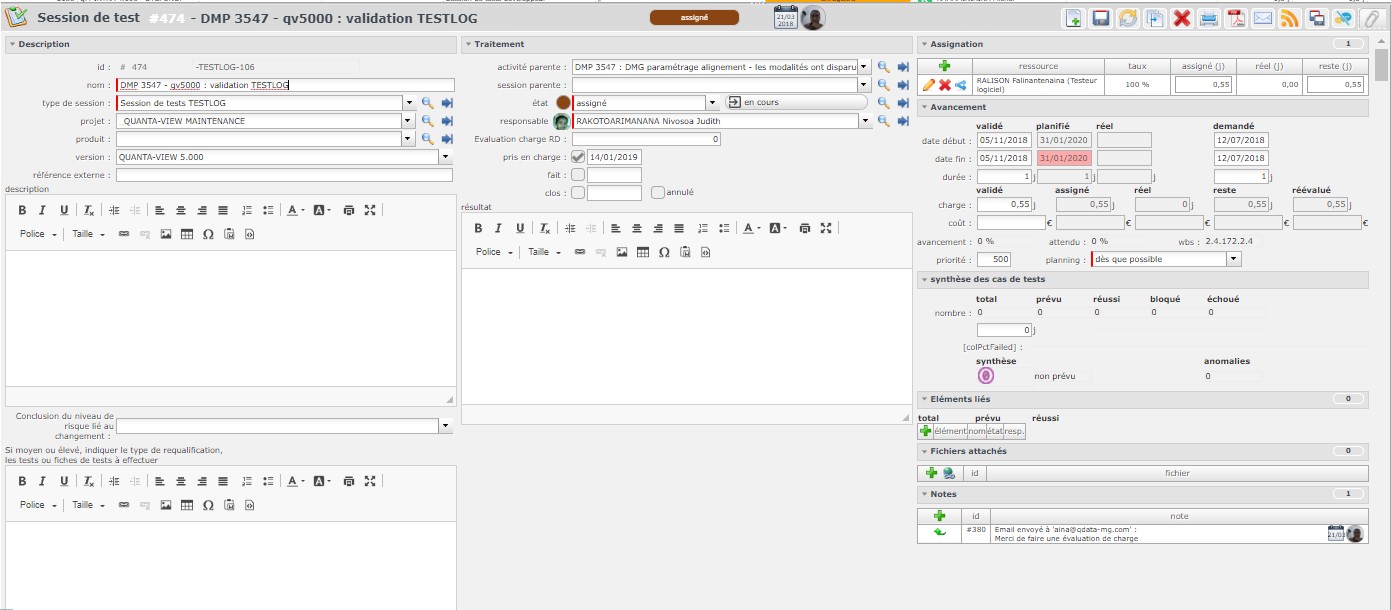
Task: Expand the 'version' QUANTA-VIEW 5.000 dropdown
Action: [x=445, y=157]
